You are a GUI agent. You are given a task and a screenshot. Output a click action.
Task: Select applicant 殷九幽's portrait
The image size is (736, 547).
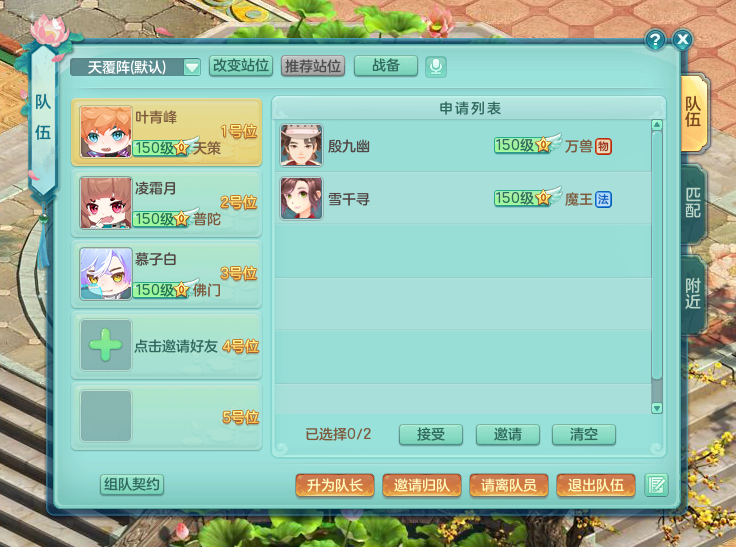click(301, 146)
